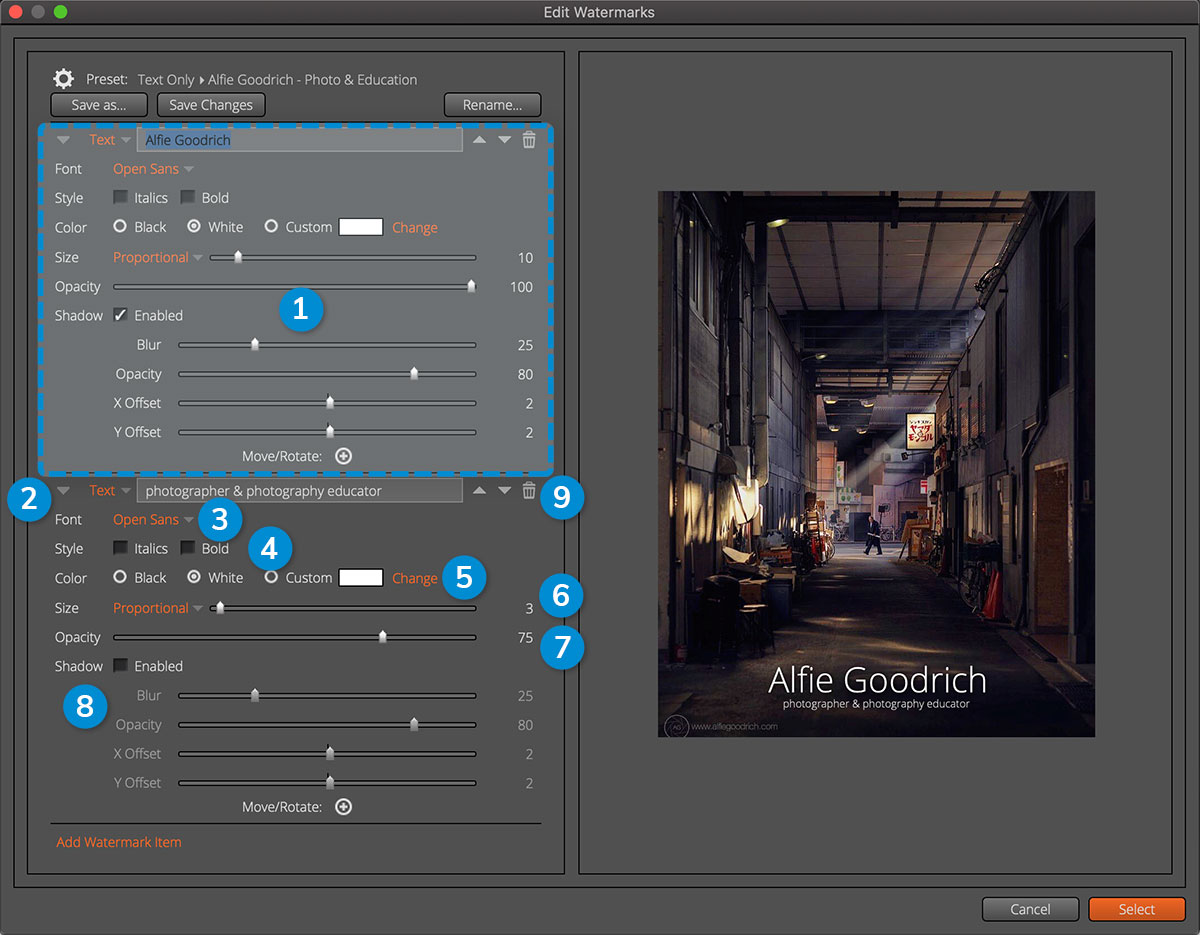Collapse the photographer & photography educator section
1200x935 pixels.
tap(64, 491)
